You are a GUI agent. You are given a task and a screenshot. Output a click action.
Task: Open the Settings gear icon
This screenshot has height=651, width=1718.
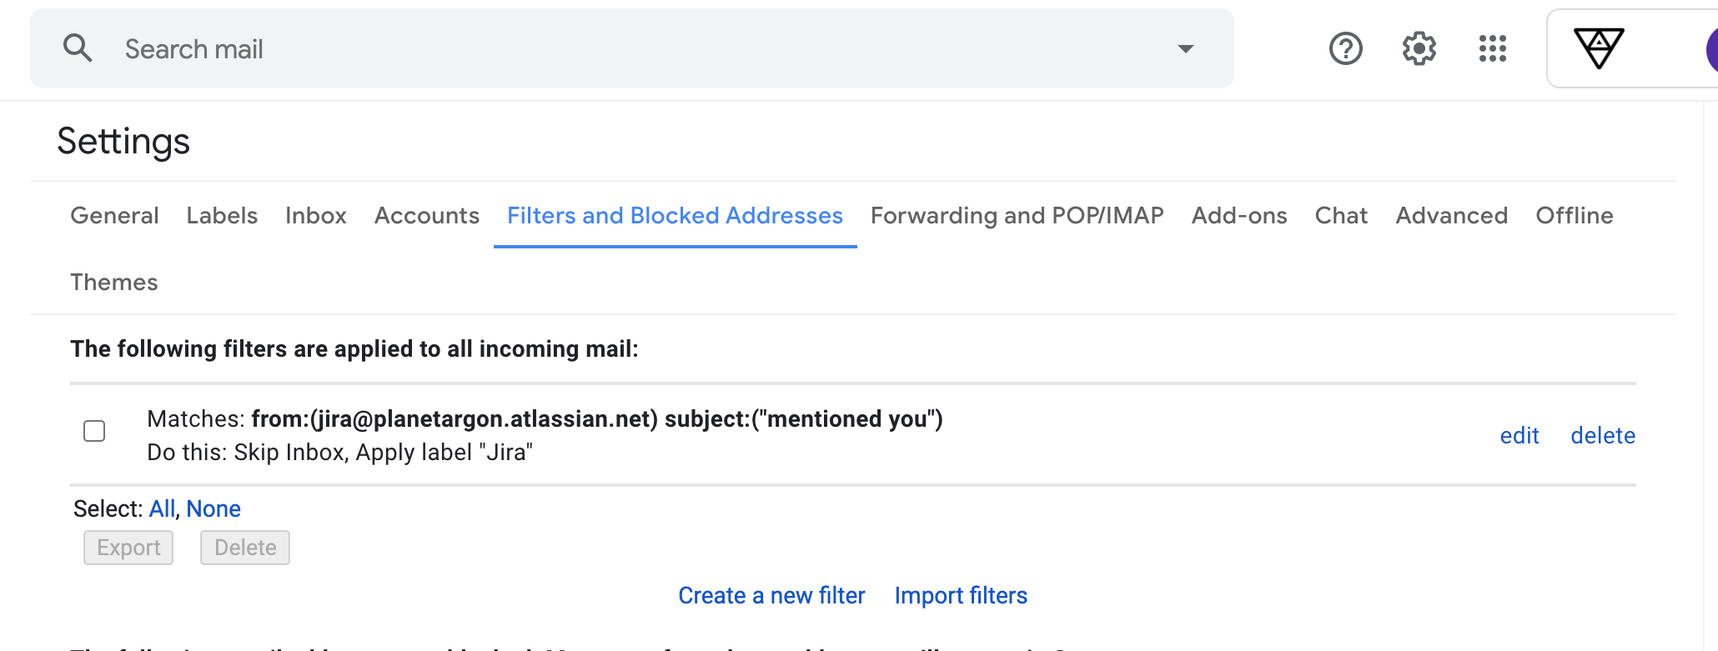(x=1418, y=48)
